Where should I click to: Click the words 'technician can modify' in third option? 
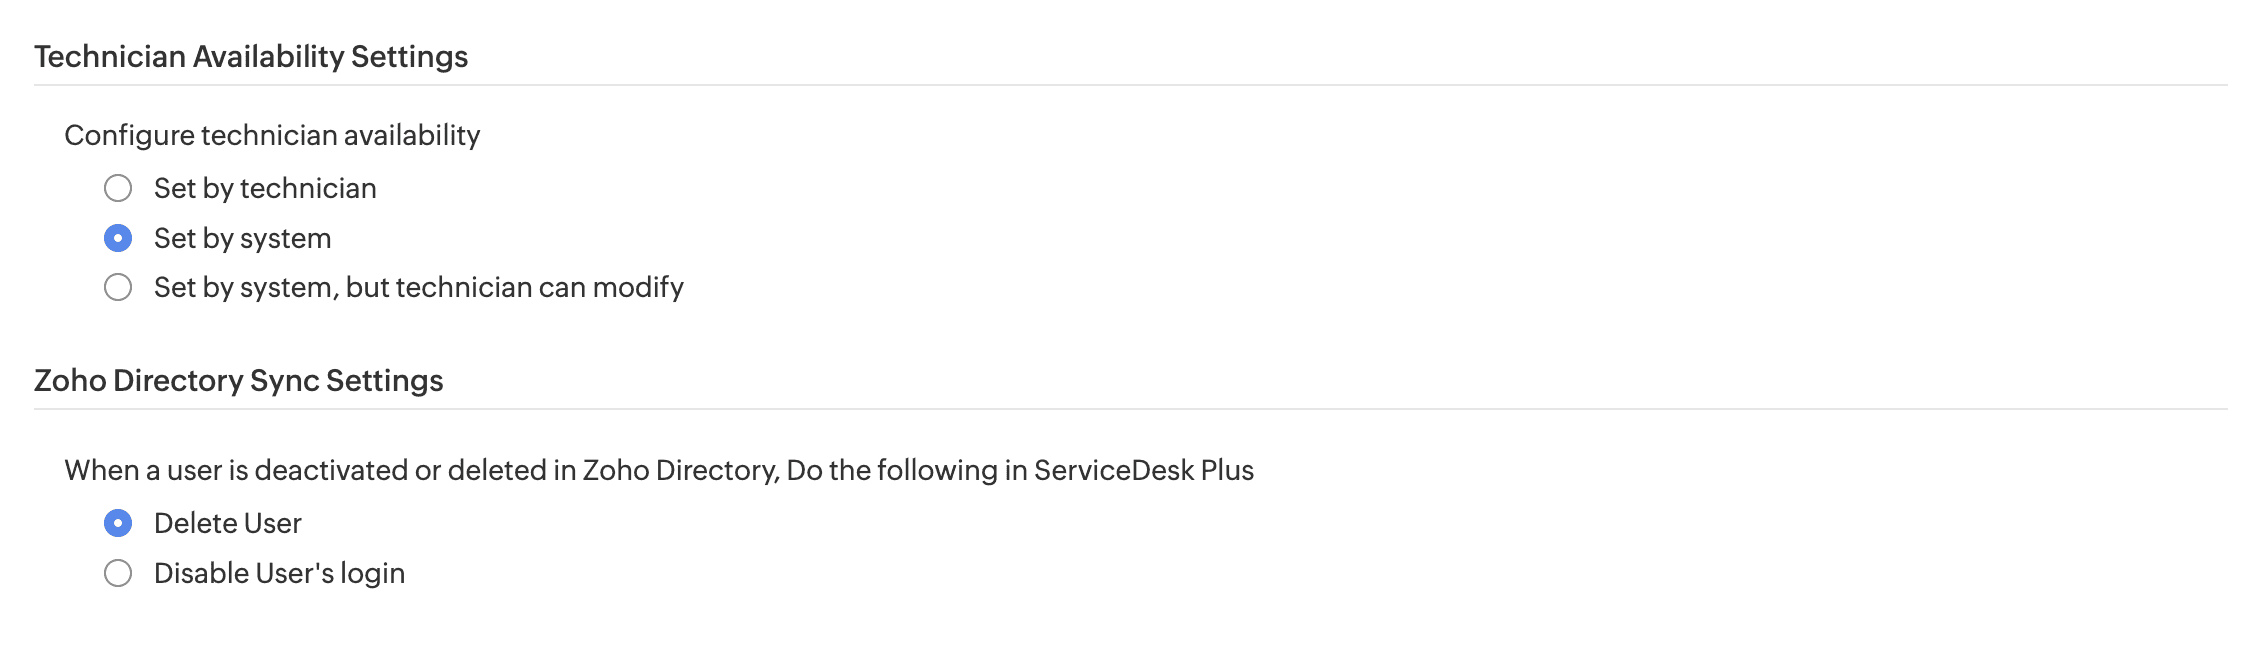coord(540,288)
